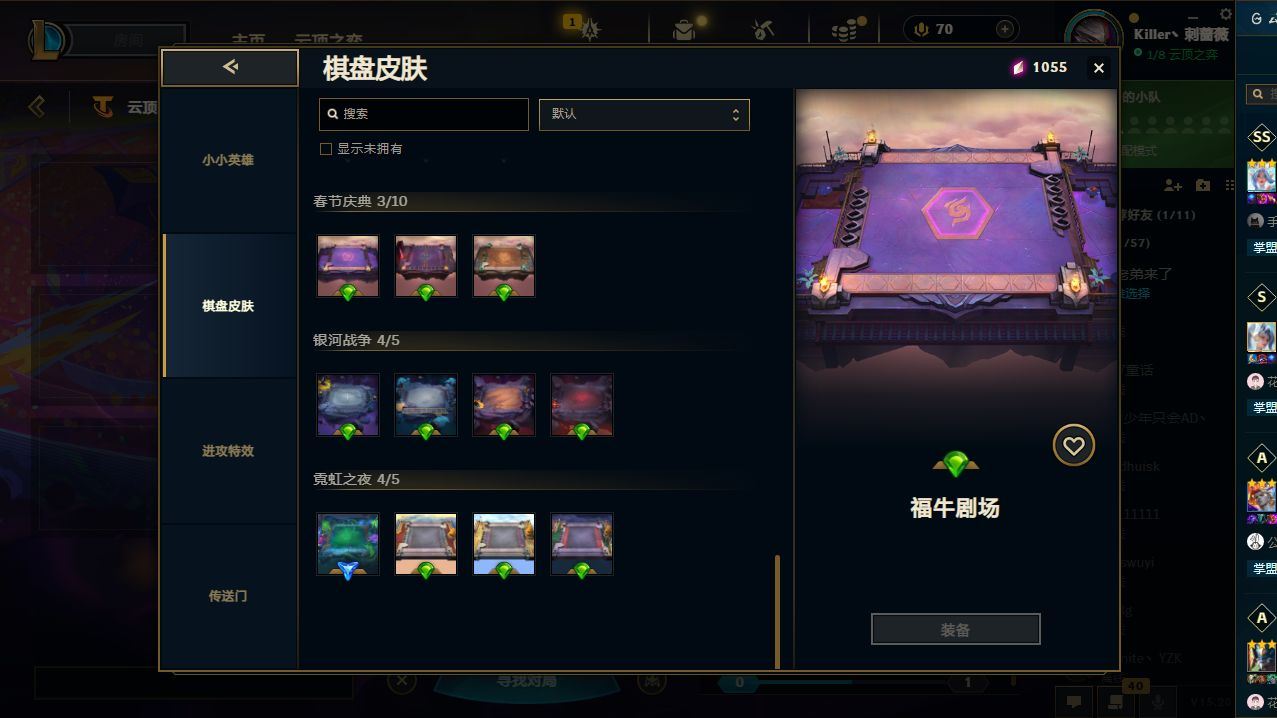Click the 装备 equip button
Screen dimensions: 1277x718
pos(955,630)
